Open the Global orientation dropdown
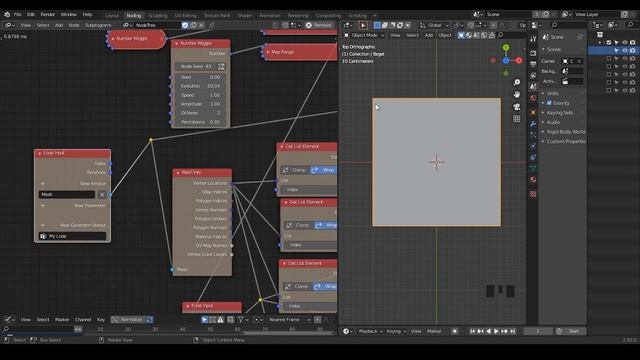Viewport: 640px width, 360px height. (434, 25)
